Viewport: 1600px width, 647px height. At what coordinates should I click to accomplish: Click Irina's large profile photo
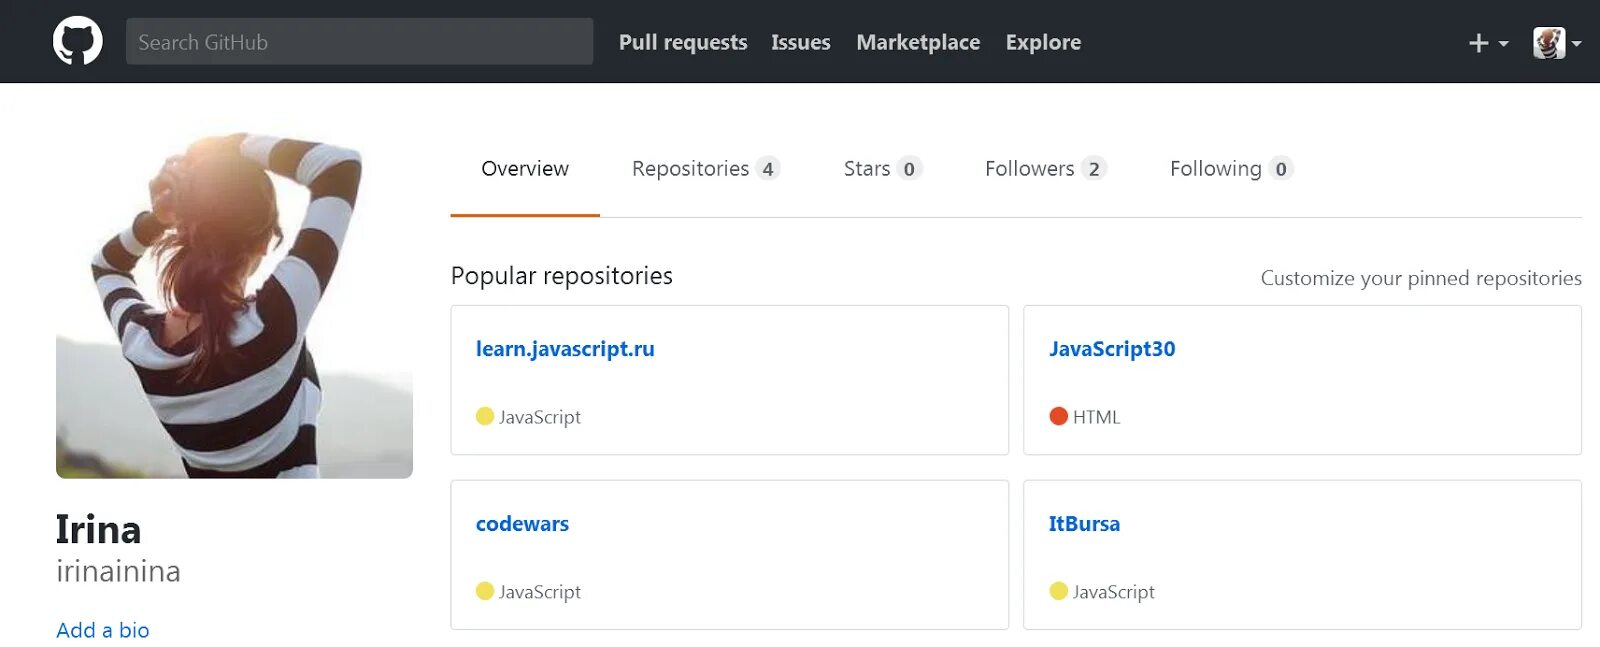tap(234, 305)
